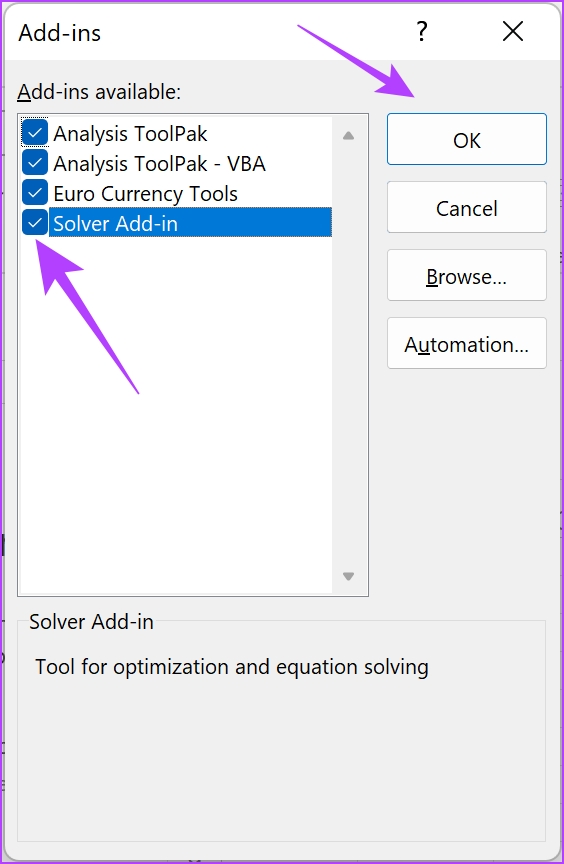Click the add-ins list scrollbar track
Screen dimensions: 564x864
tap(348, 356)
